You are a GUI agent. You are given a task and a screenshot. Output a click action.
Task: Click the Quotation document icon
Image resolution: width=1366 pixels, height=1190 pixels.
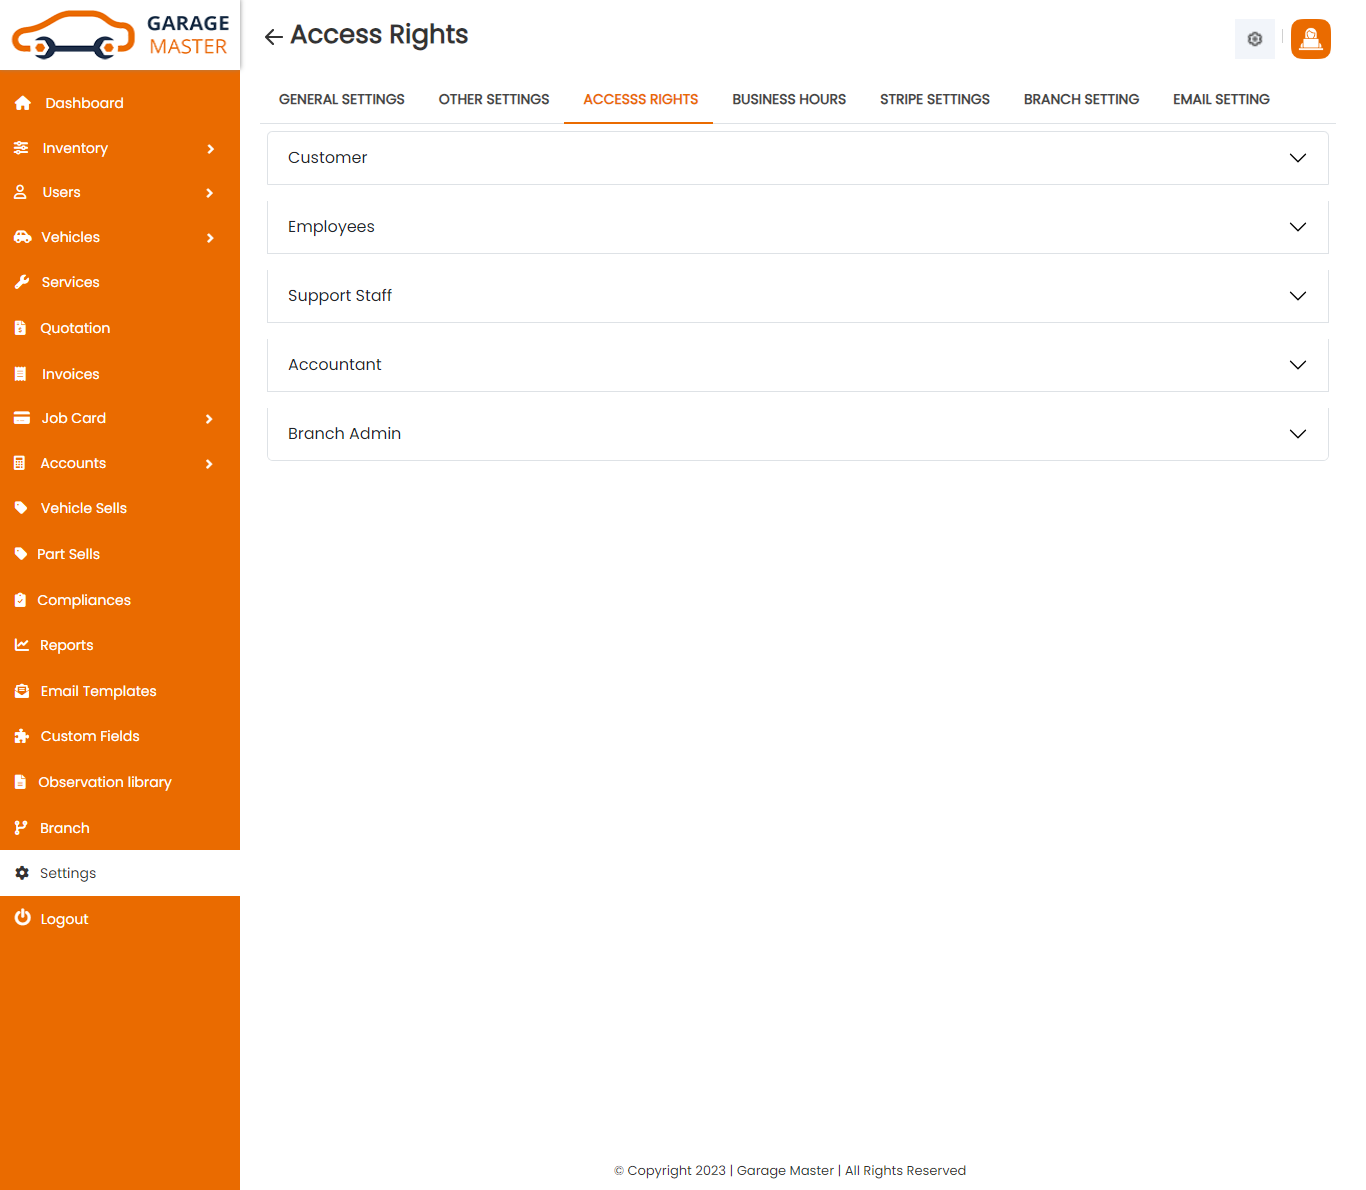click(20, 328)
